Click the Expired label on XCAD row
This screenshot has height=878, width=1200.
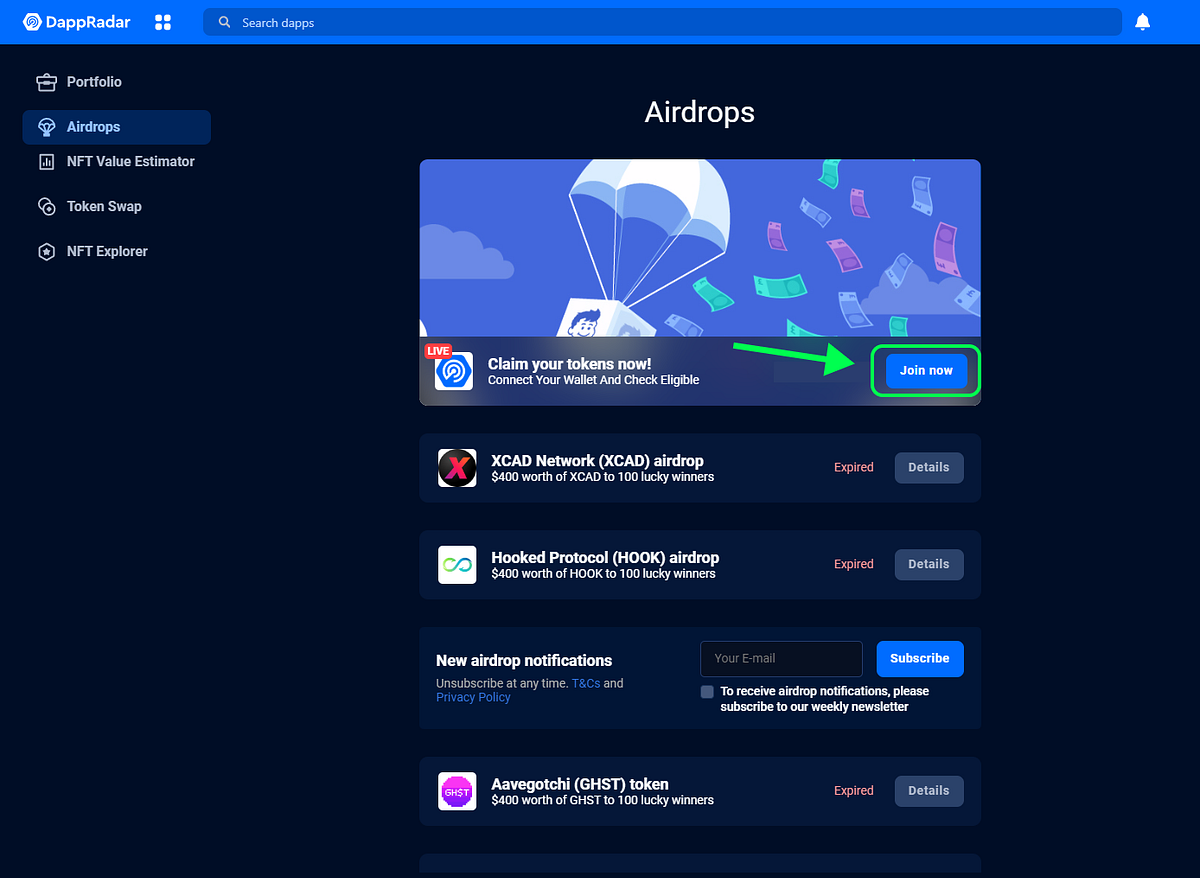[x=854, y=468]
